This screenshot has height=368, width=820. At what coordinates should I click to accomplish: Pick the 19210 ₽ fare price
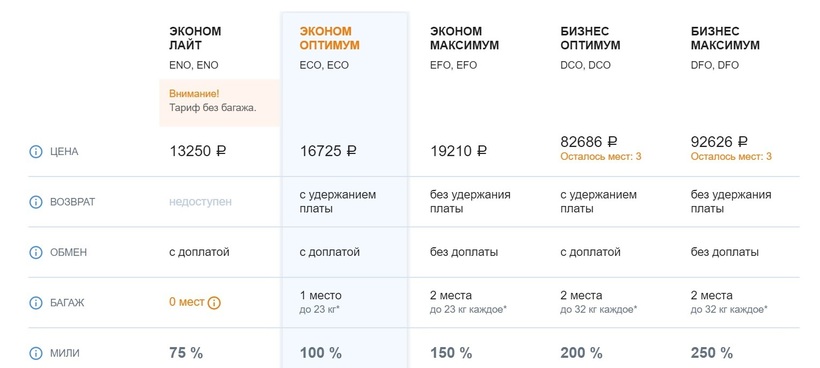(459, 152)
